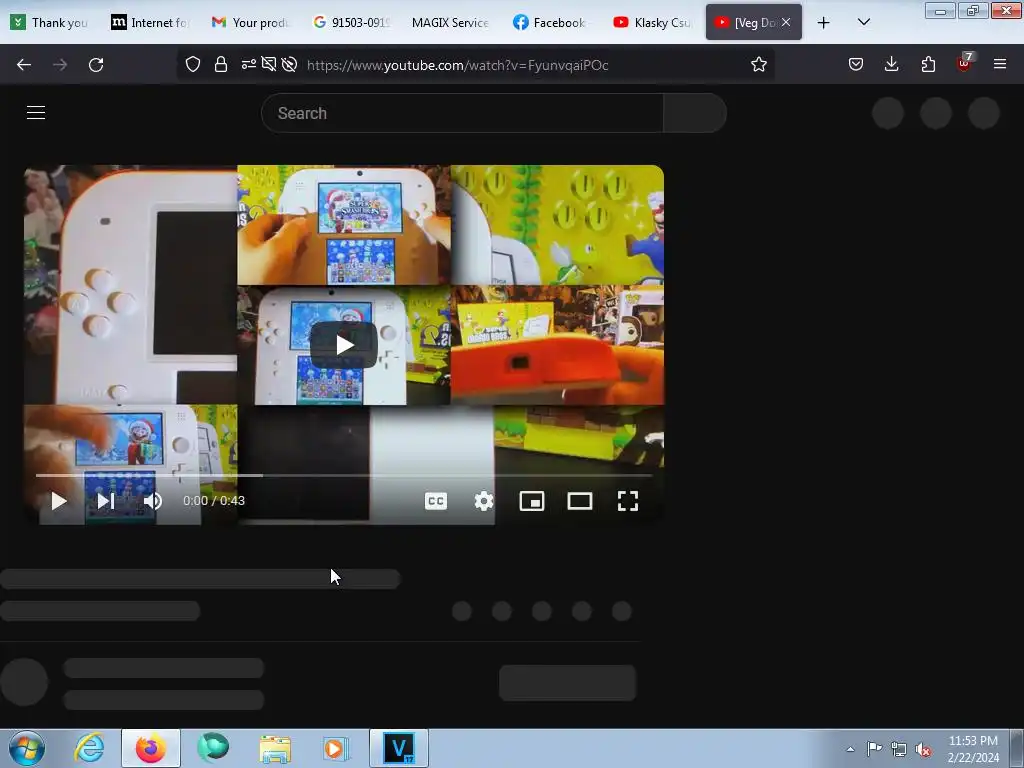Click the address bar URL

point(457,65)
